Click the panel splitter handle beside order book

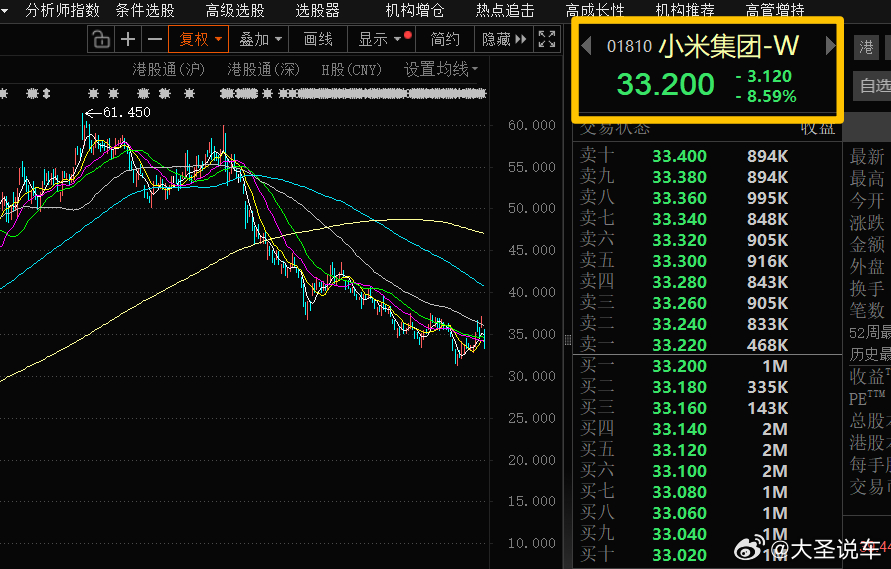(568, 340)
